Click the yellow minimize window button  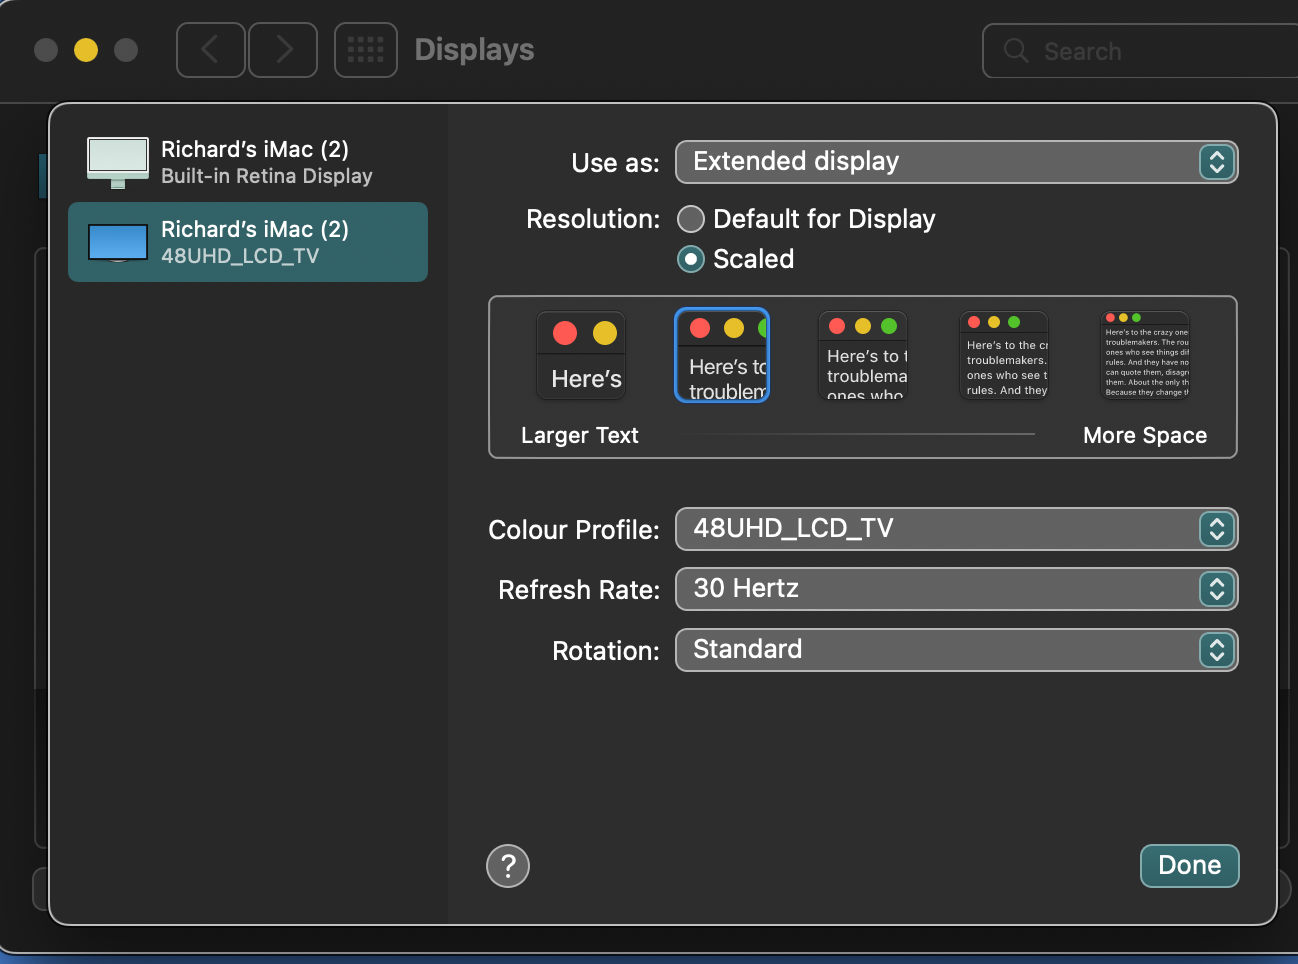(x=86, y=50)
